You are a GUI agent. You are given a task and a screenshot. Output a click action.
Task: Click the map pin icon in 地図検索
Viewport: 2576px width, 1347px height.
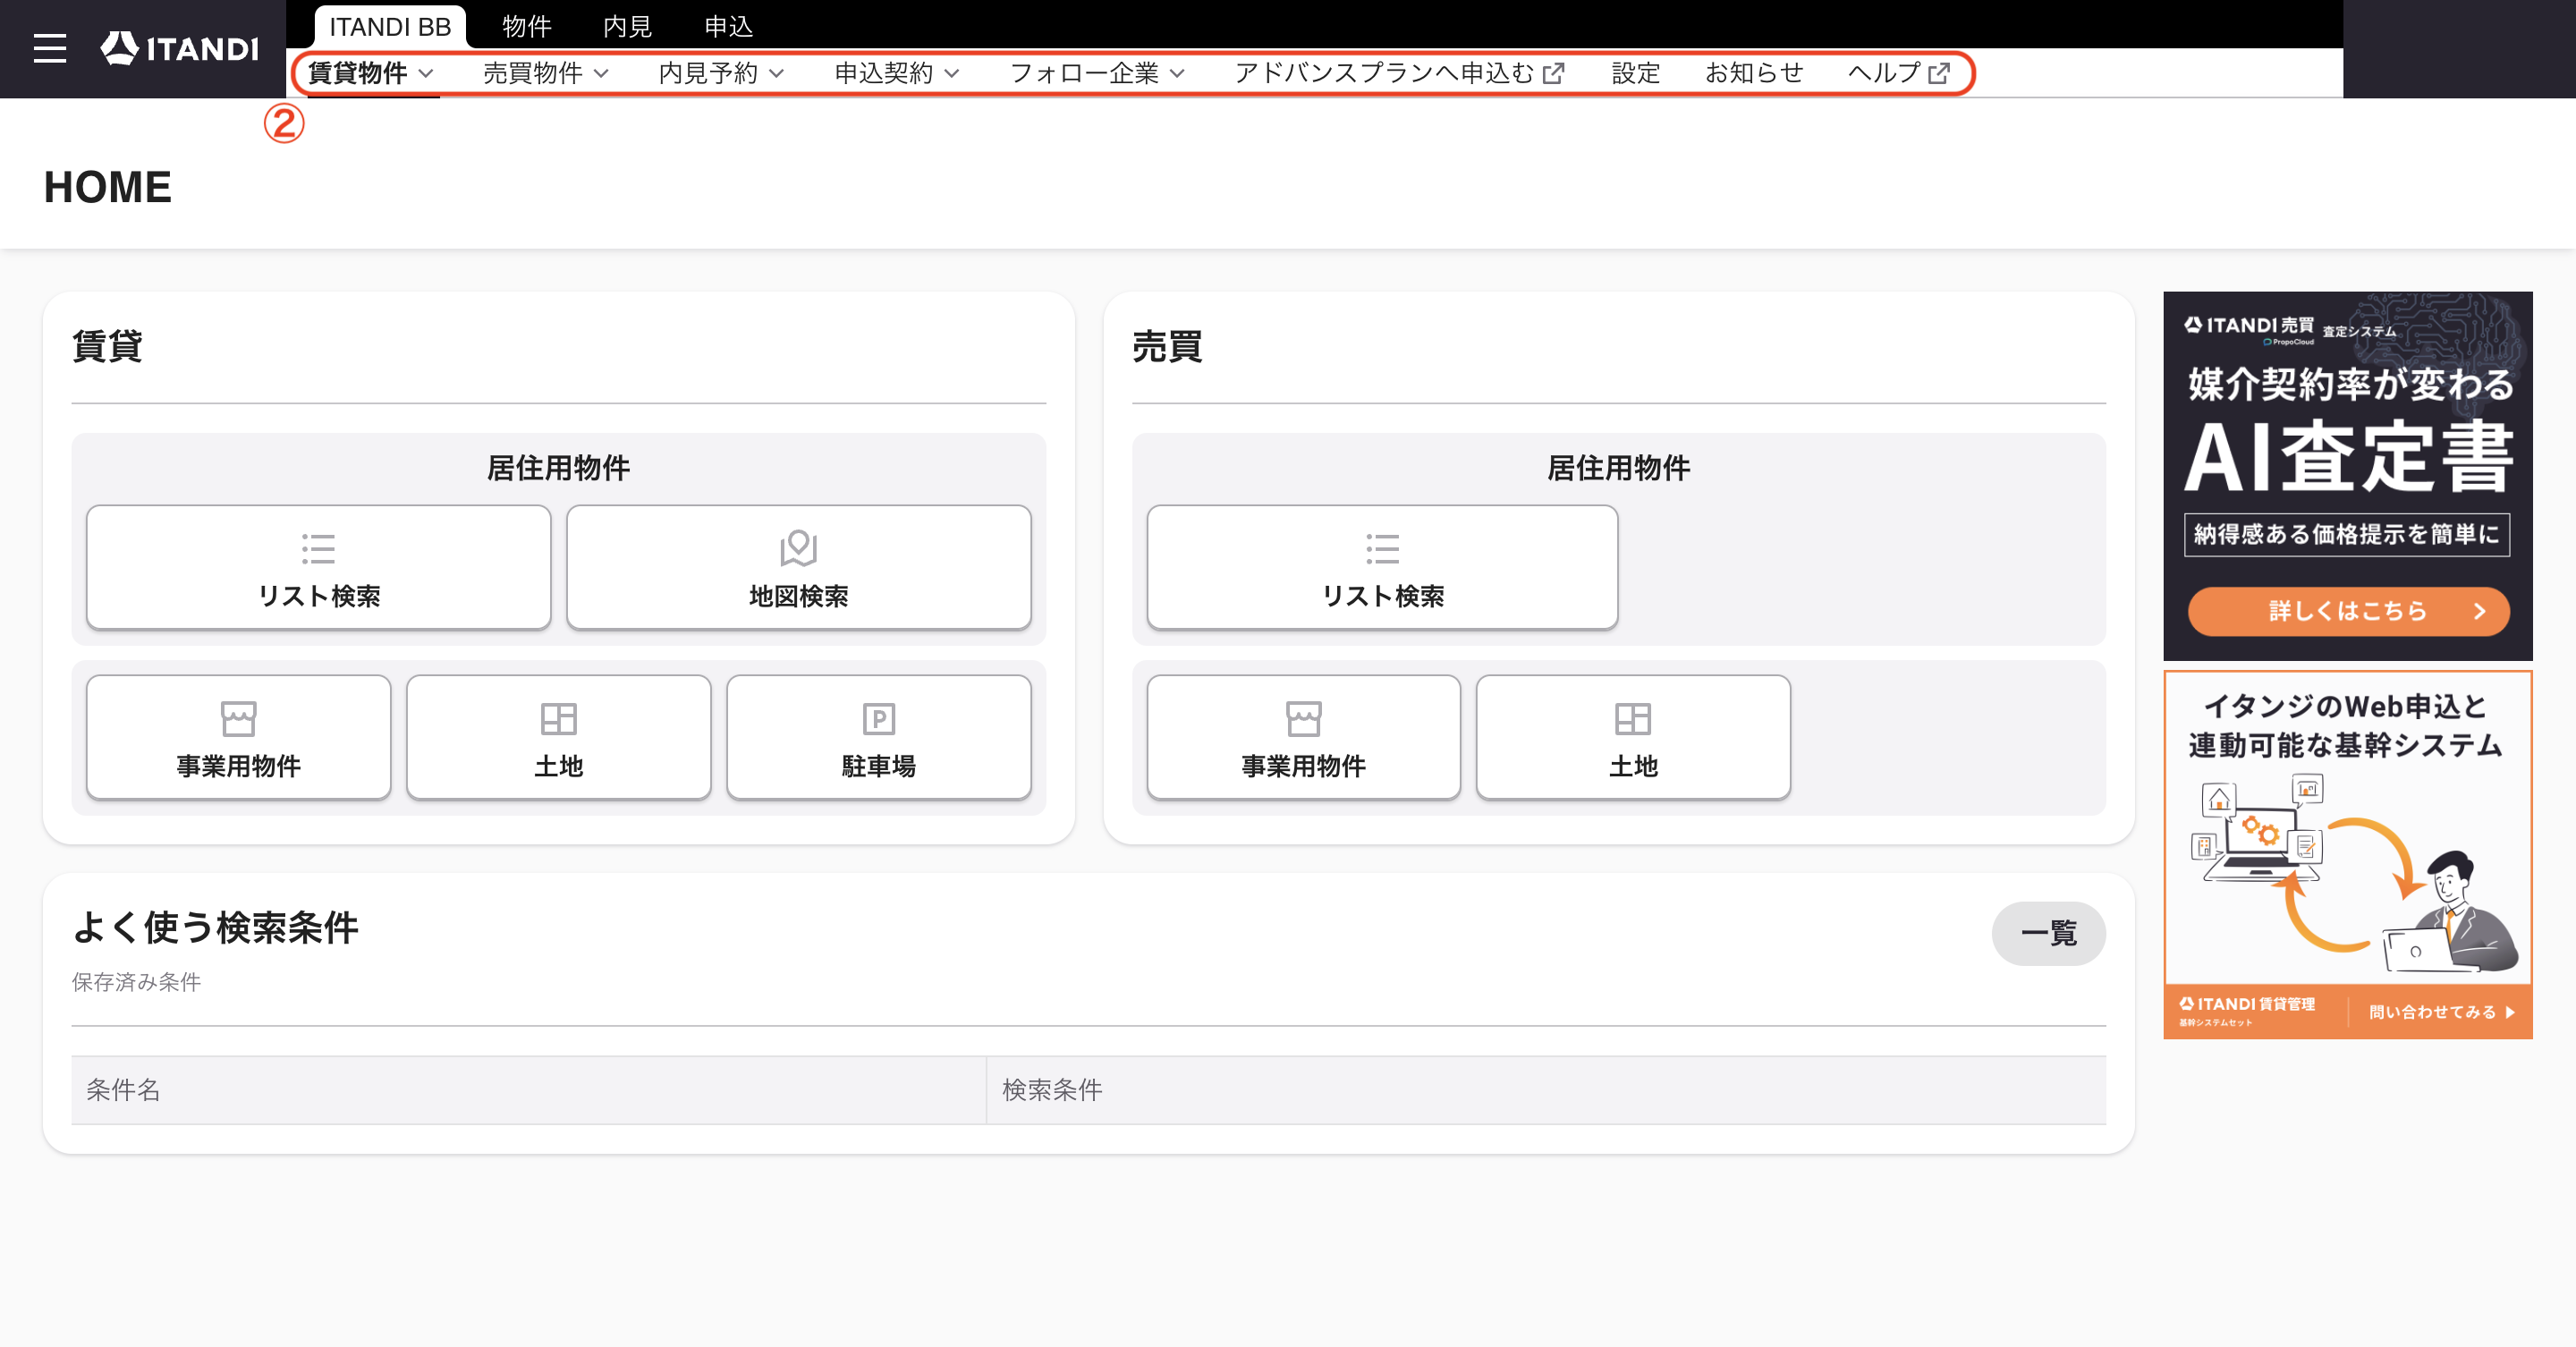(799, 548)
